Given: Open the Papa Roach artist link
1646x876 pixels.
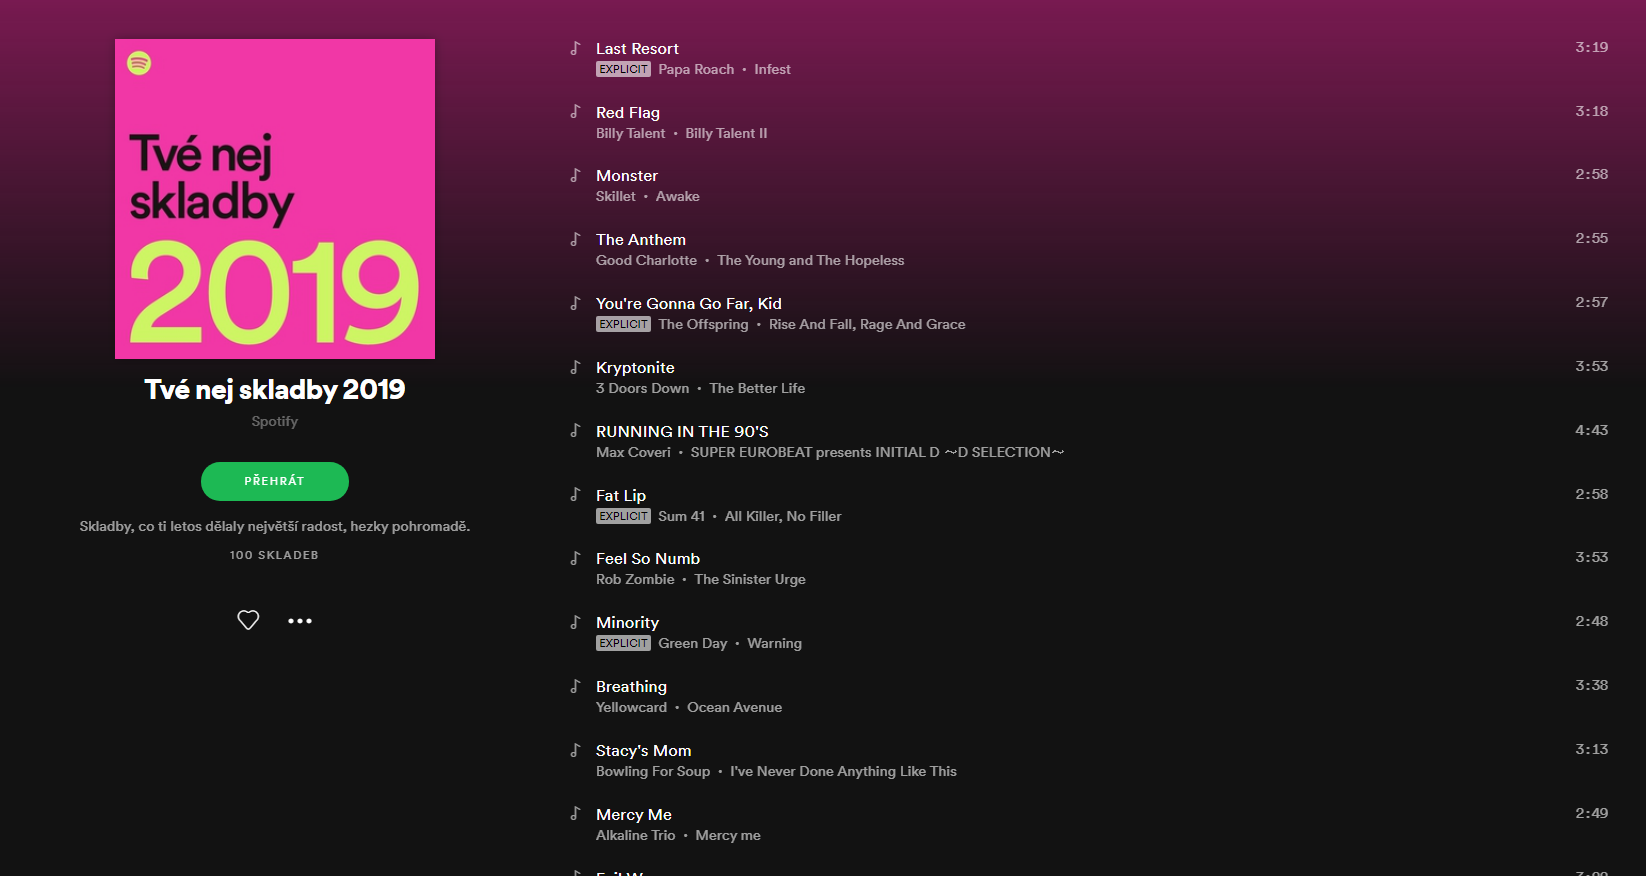Looking at the screenshot, I should click(x=696, y=69).
